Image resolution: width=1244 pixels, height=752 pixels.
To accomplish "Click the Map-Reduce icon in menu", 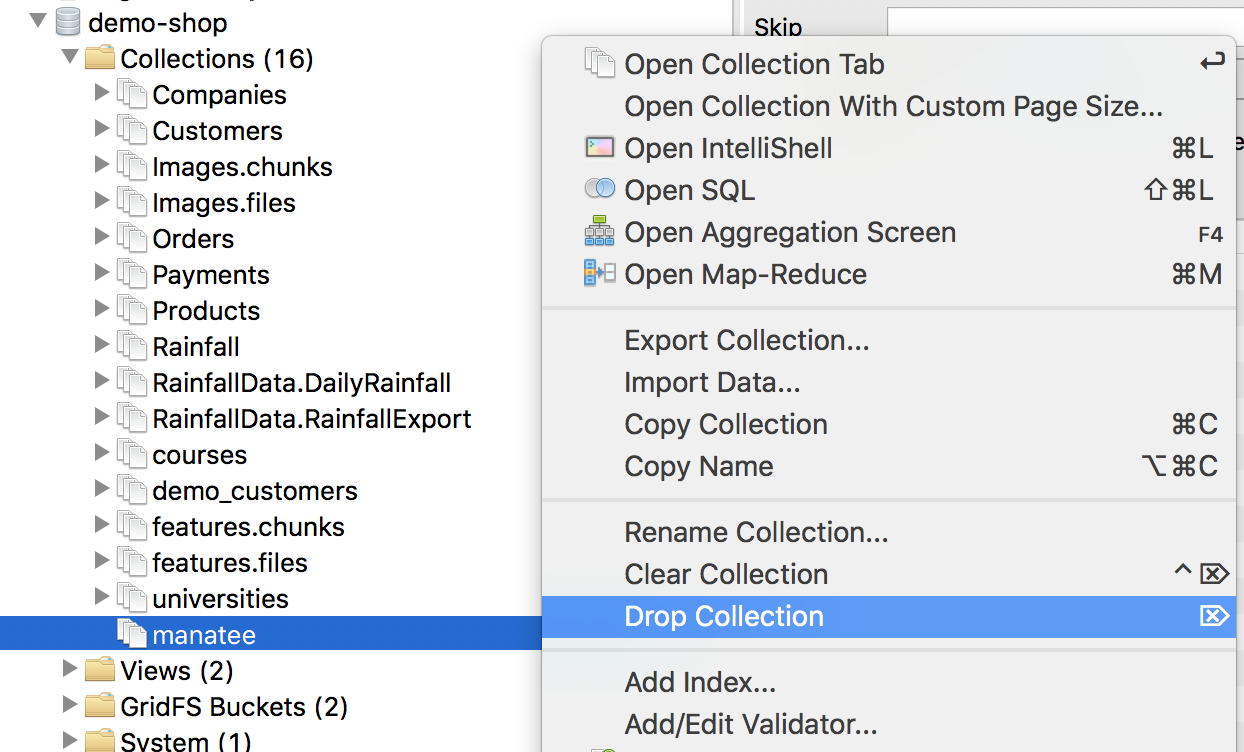I will [x=599, y=274].
